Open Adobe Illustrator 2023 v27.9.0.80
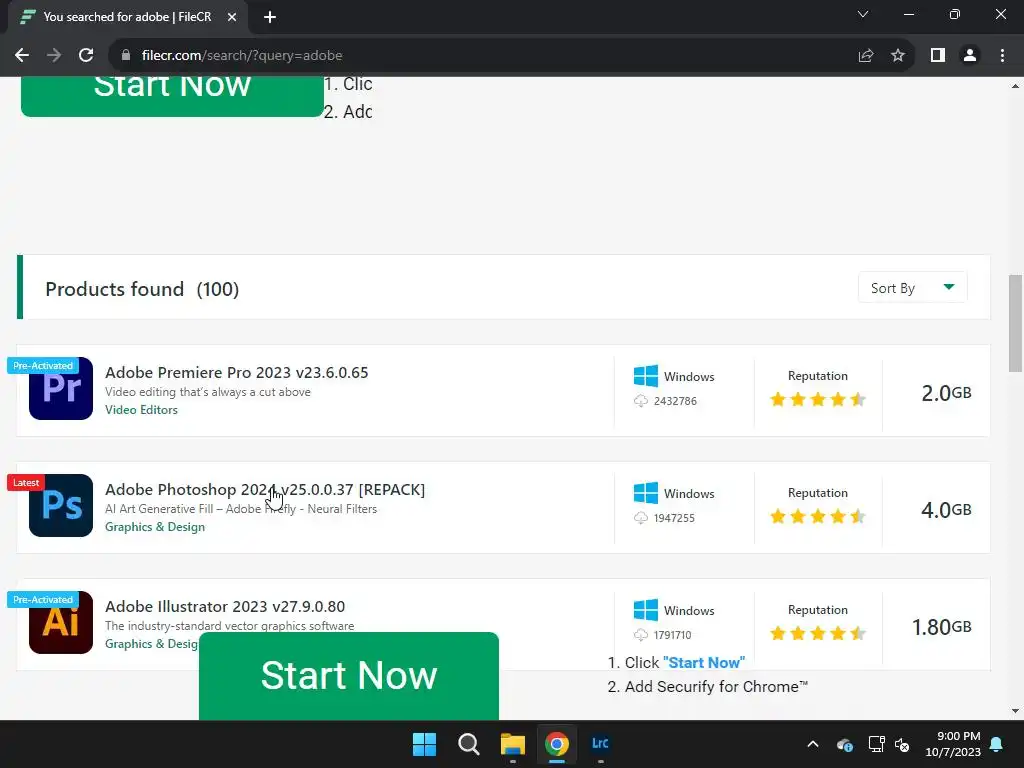Viewport: 1024px width, 768px height. [225, 606]
